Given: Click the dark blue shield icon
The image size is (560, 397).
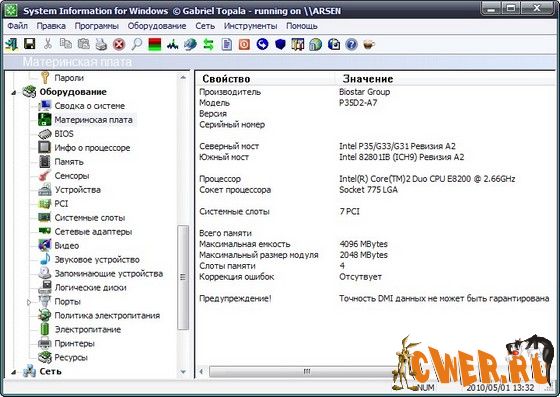Looking at the screenshot, I should [280, 44].
